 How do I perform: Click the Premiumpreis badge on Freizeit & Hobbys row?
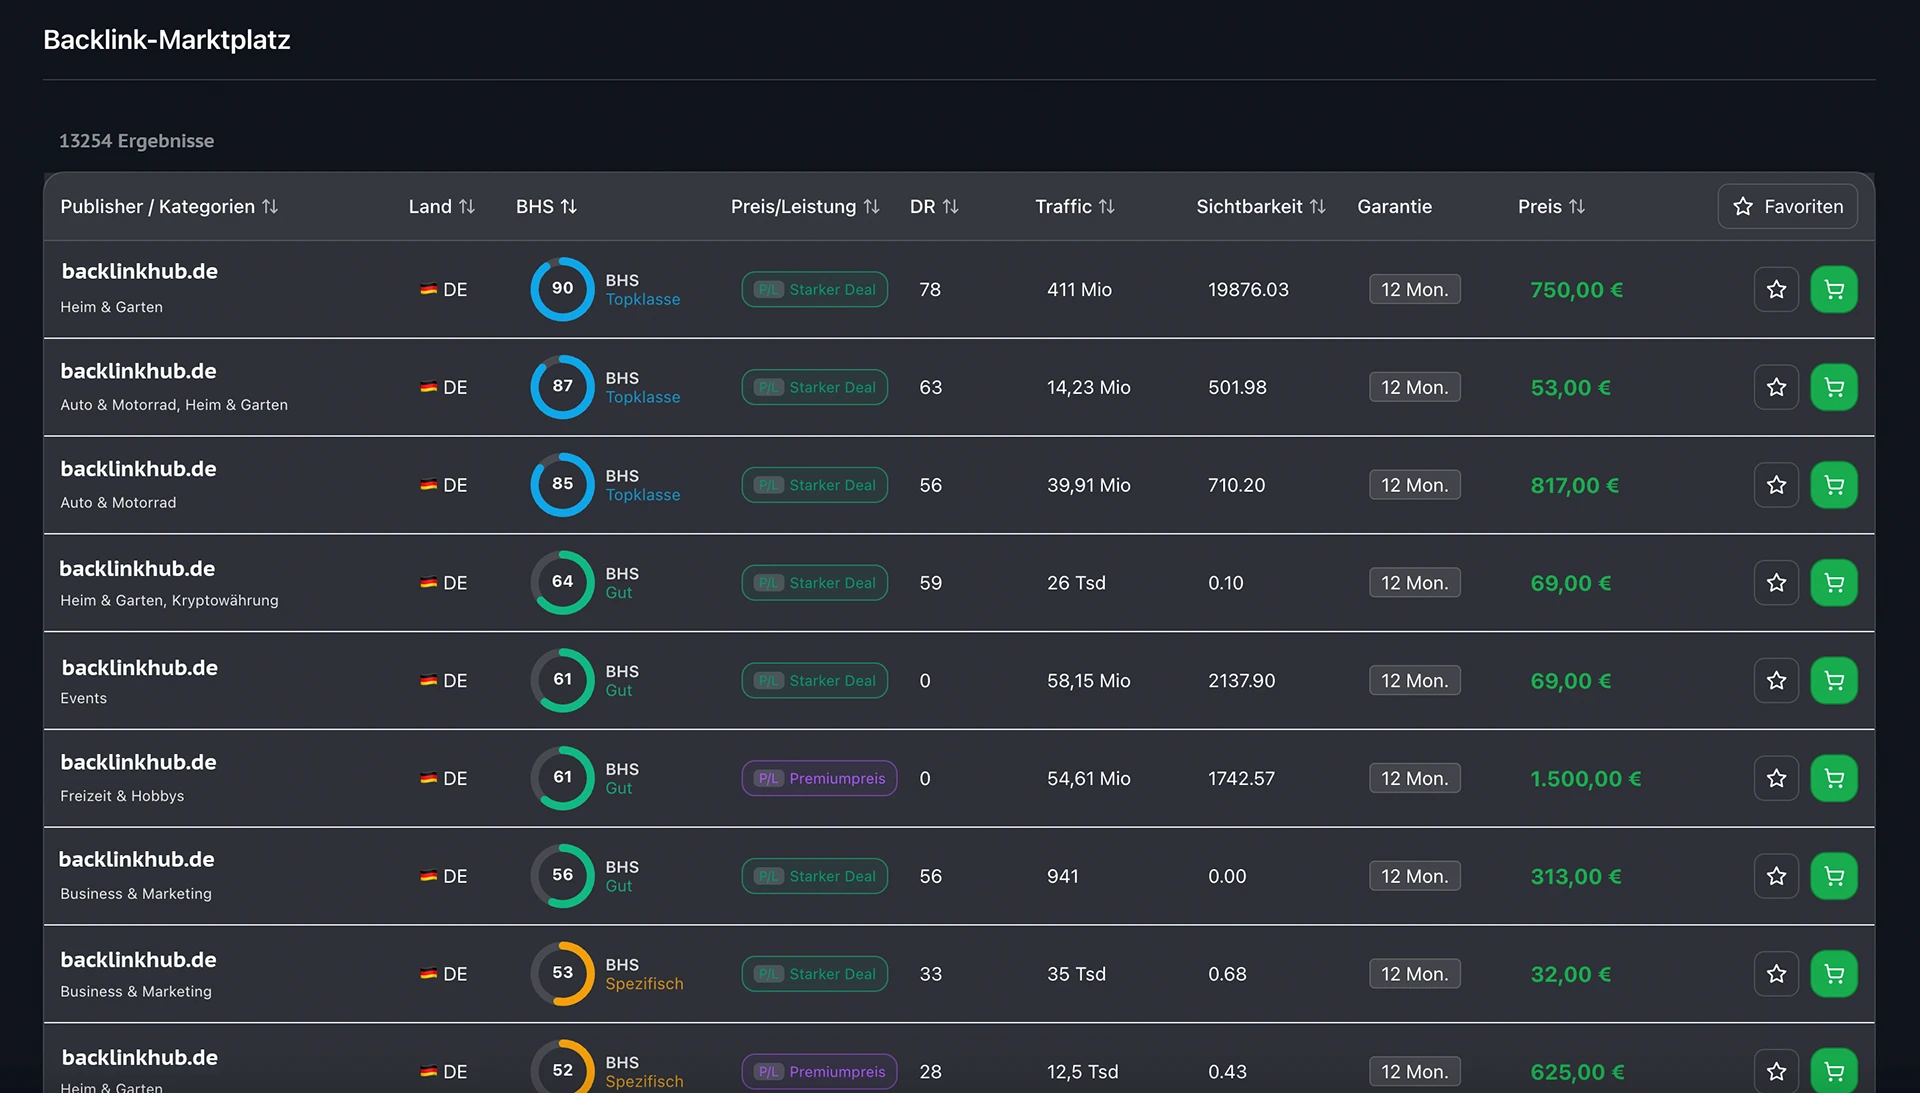coord(819,779)
